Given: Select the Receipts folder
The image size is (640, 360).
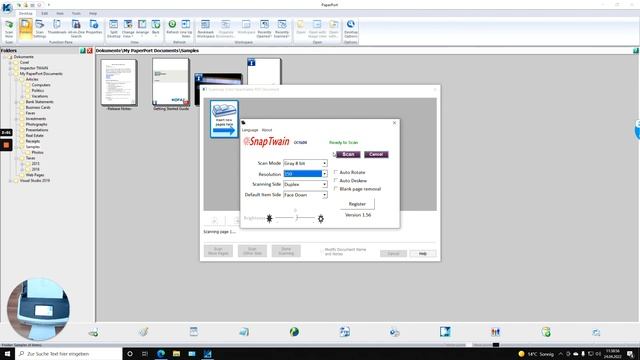Looking at the screenshot, I should (x=33, y=141).
